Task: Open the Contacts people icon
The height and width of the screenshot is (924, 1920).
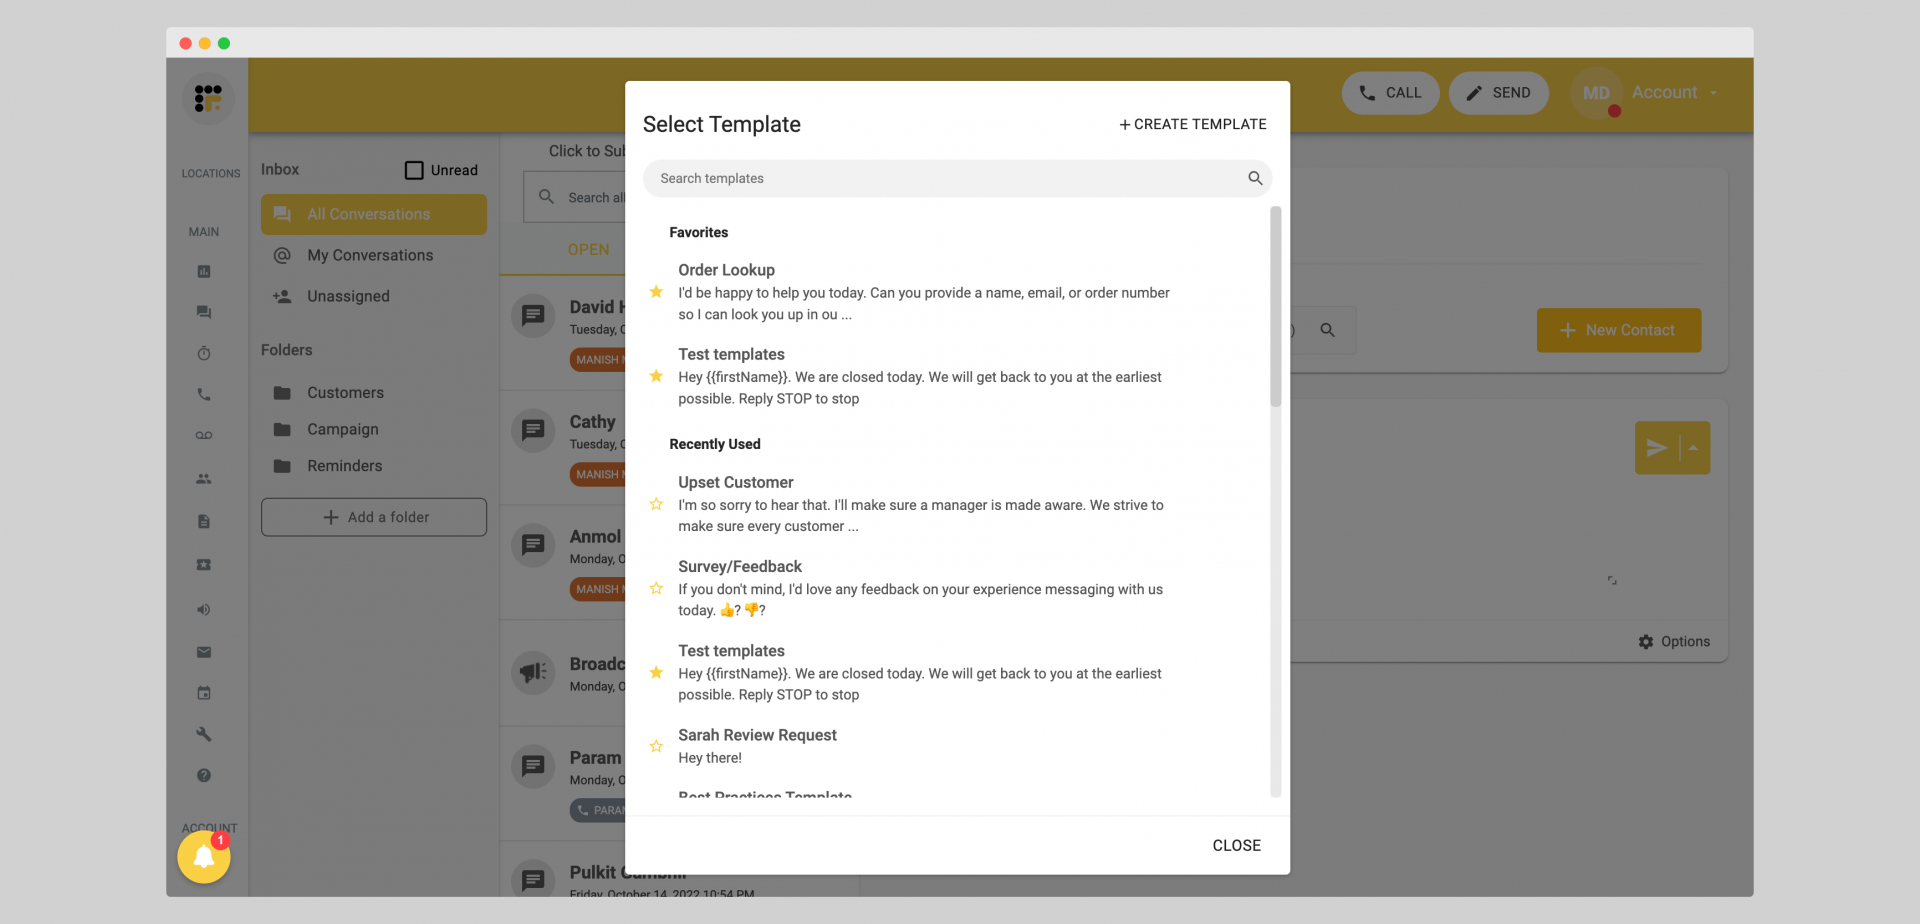Action: click(204, 478)
